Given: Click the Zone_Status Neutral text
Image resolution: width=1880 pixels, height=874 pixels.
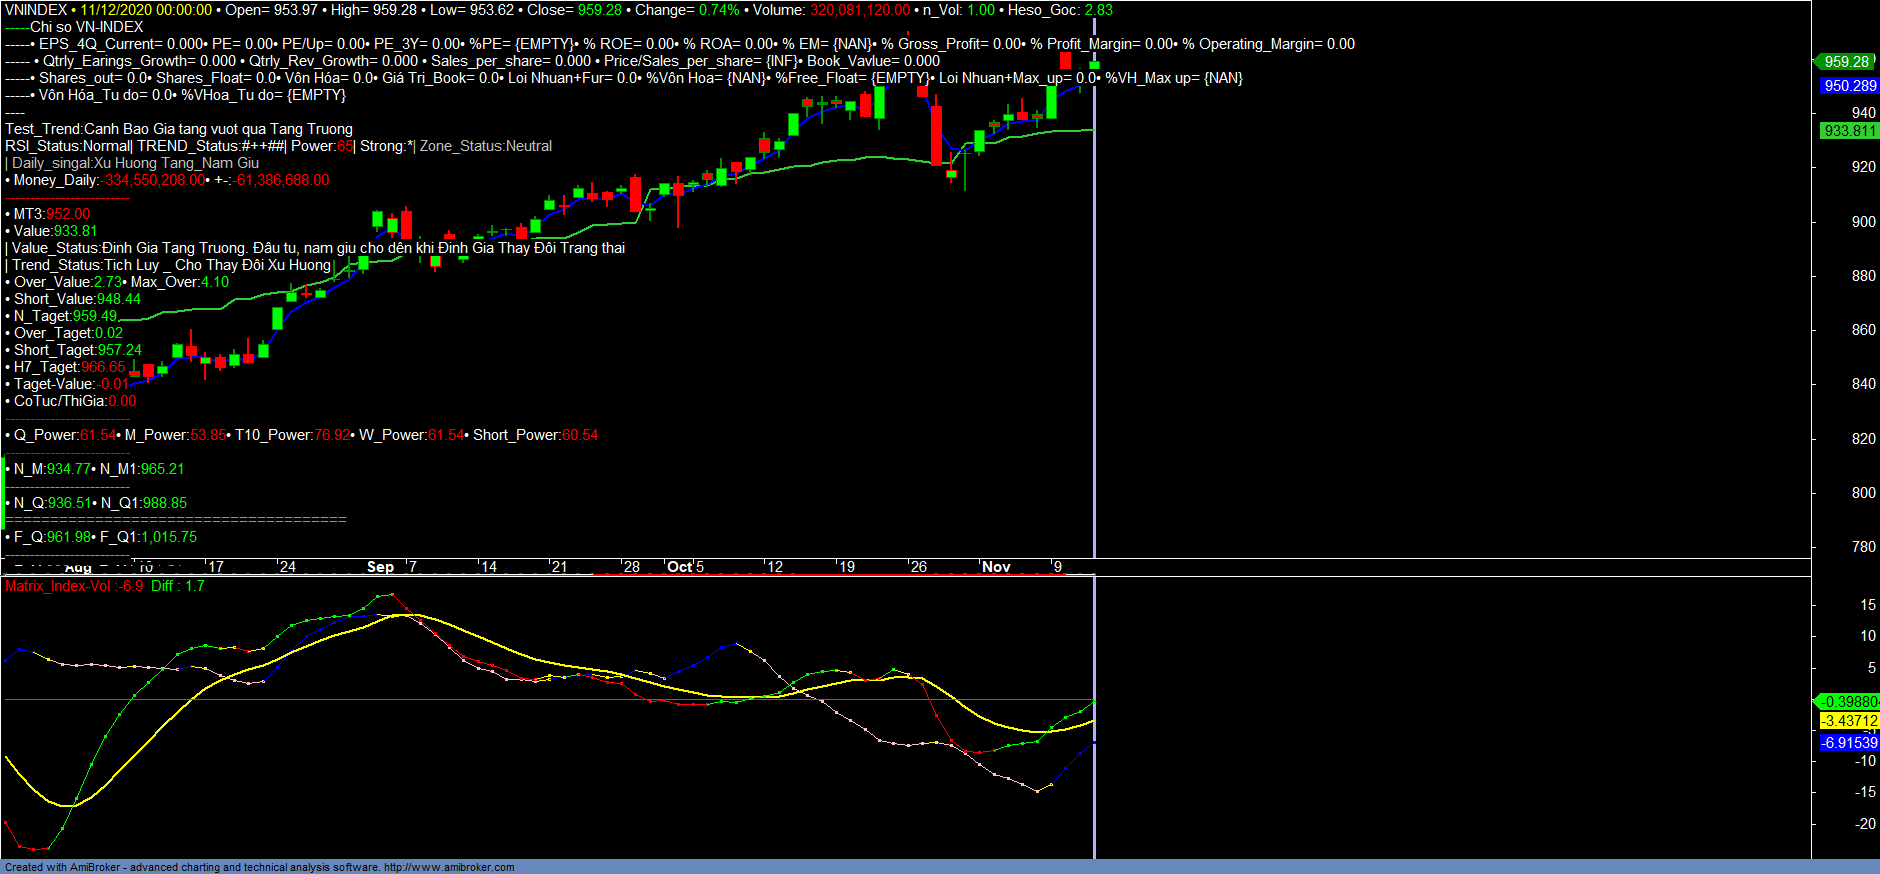Looking at the screenshot, I should point(485,146).
